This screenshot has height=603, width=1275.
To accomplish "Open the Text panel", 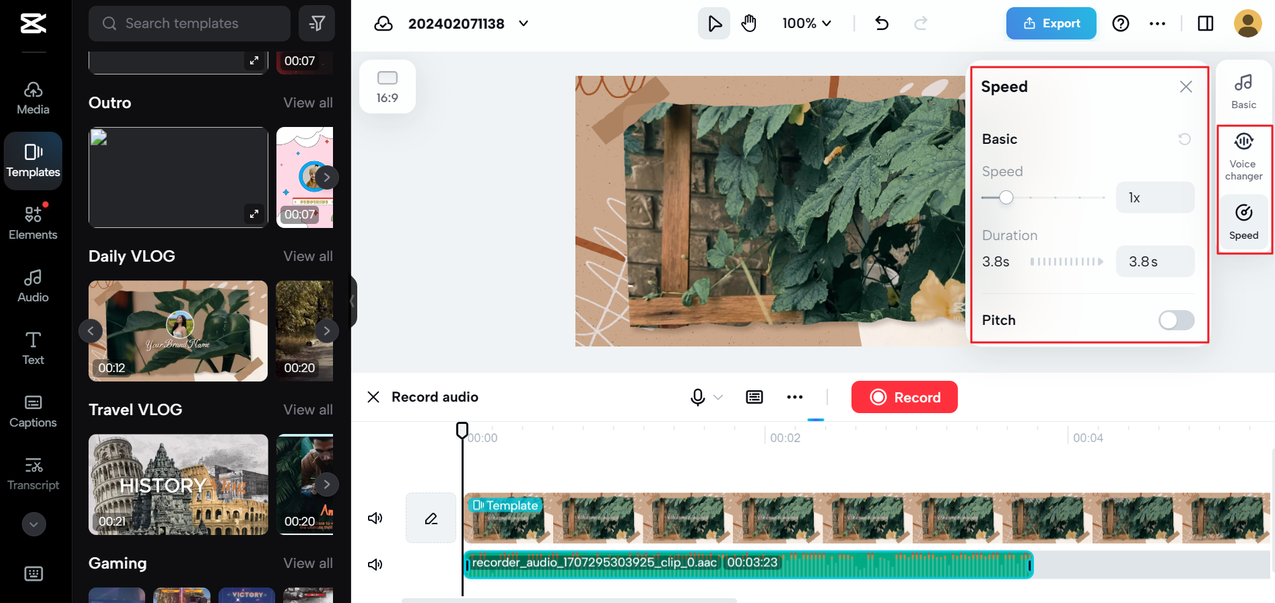I will tap(33, 348).
